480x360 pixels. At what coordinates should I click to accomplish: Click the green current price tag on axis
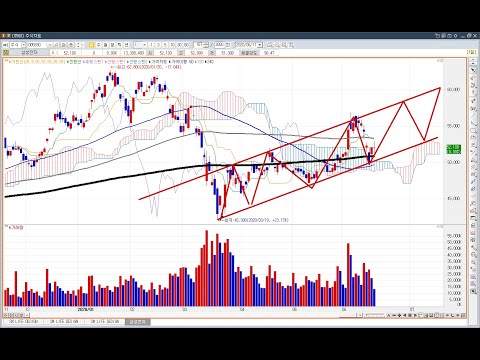click(x=454, y=149)
